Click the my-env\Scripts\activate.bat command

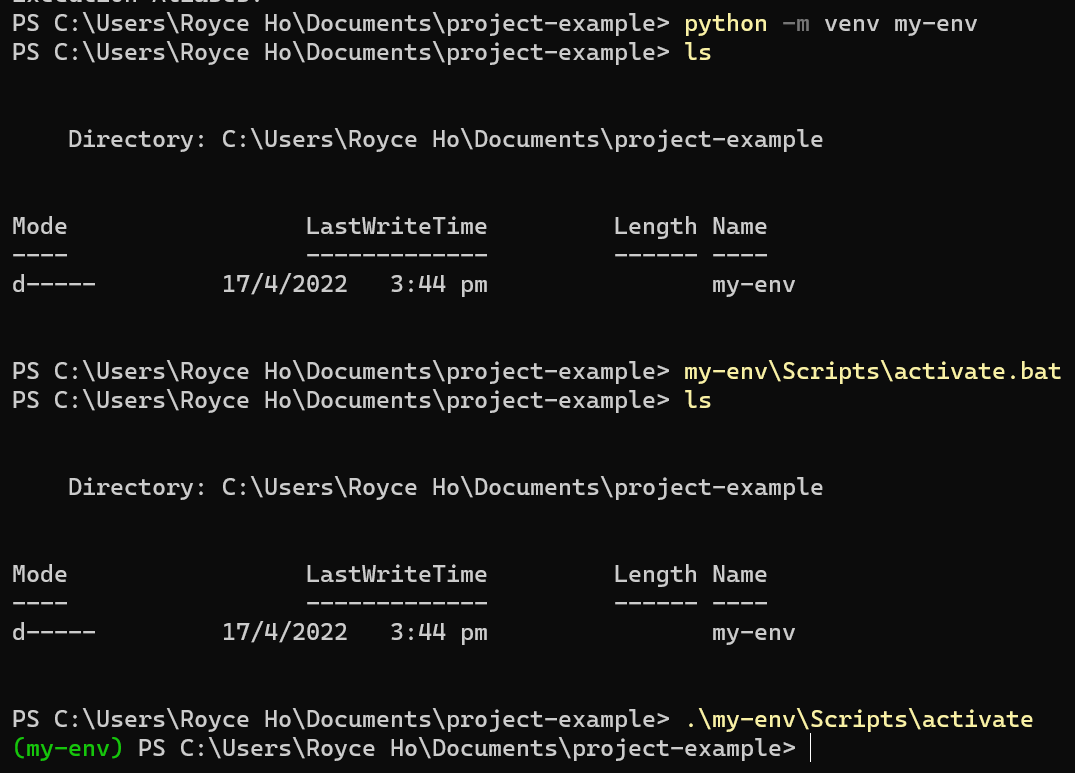872,371
